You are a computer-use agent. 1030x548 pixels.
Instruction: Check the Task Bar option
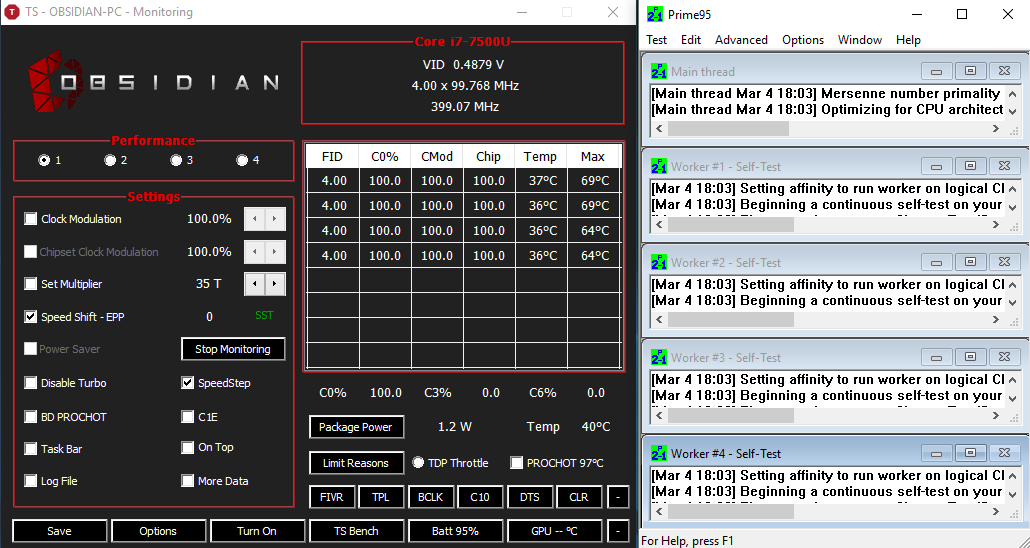[30, 449]
